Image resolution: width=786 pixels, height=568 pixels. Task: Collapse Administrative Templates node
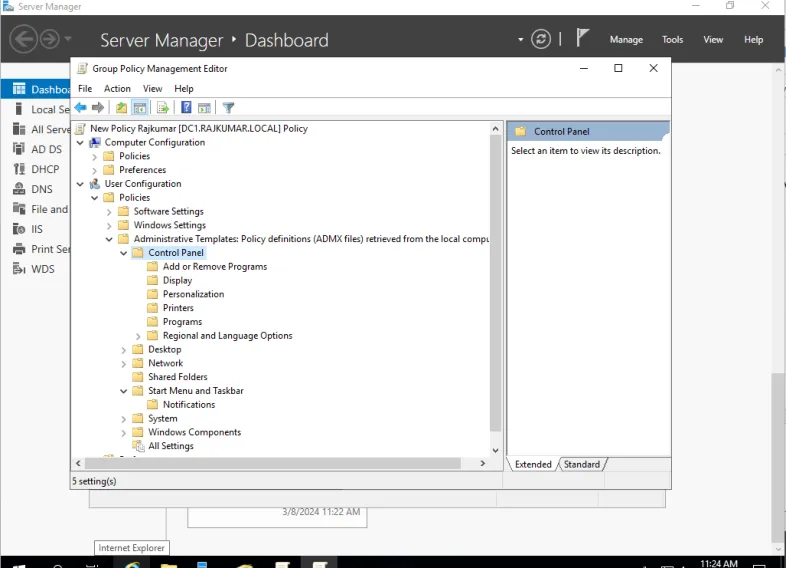[x=109, y=239]
